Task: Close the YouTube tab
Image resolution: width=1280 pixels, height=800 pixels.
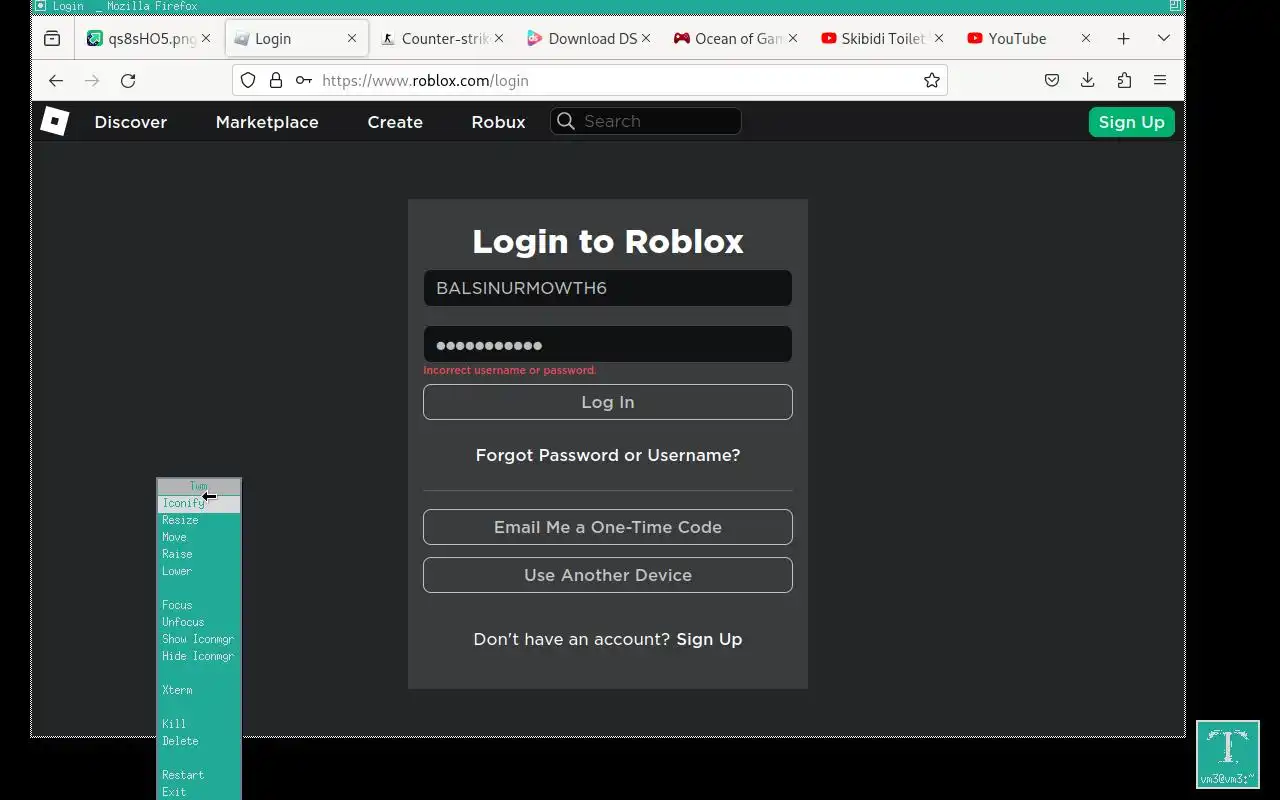Action: pos(1086,39)
